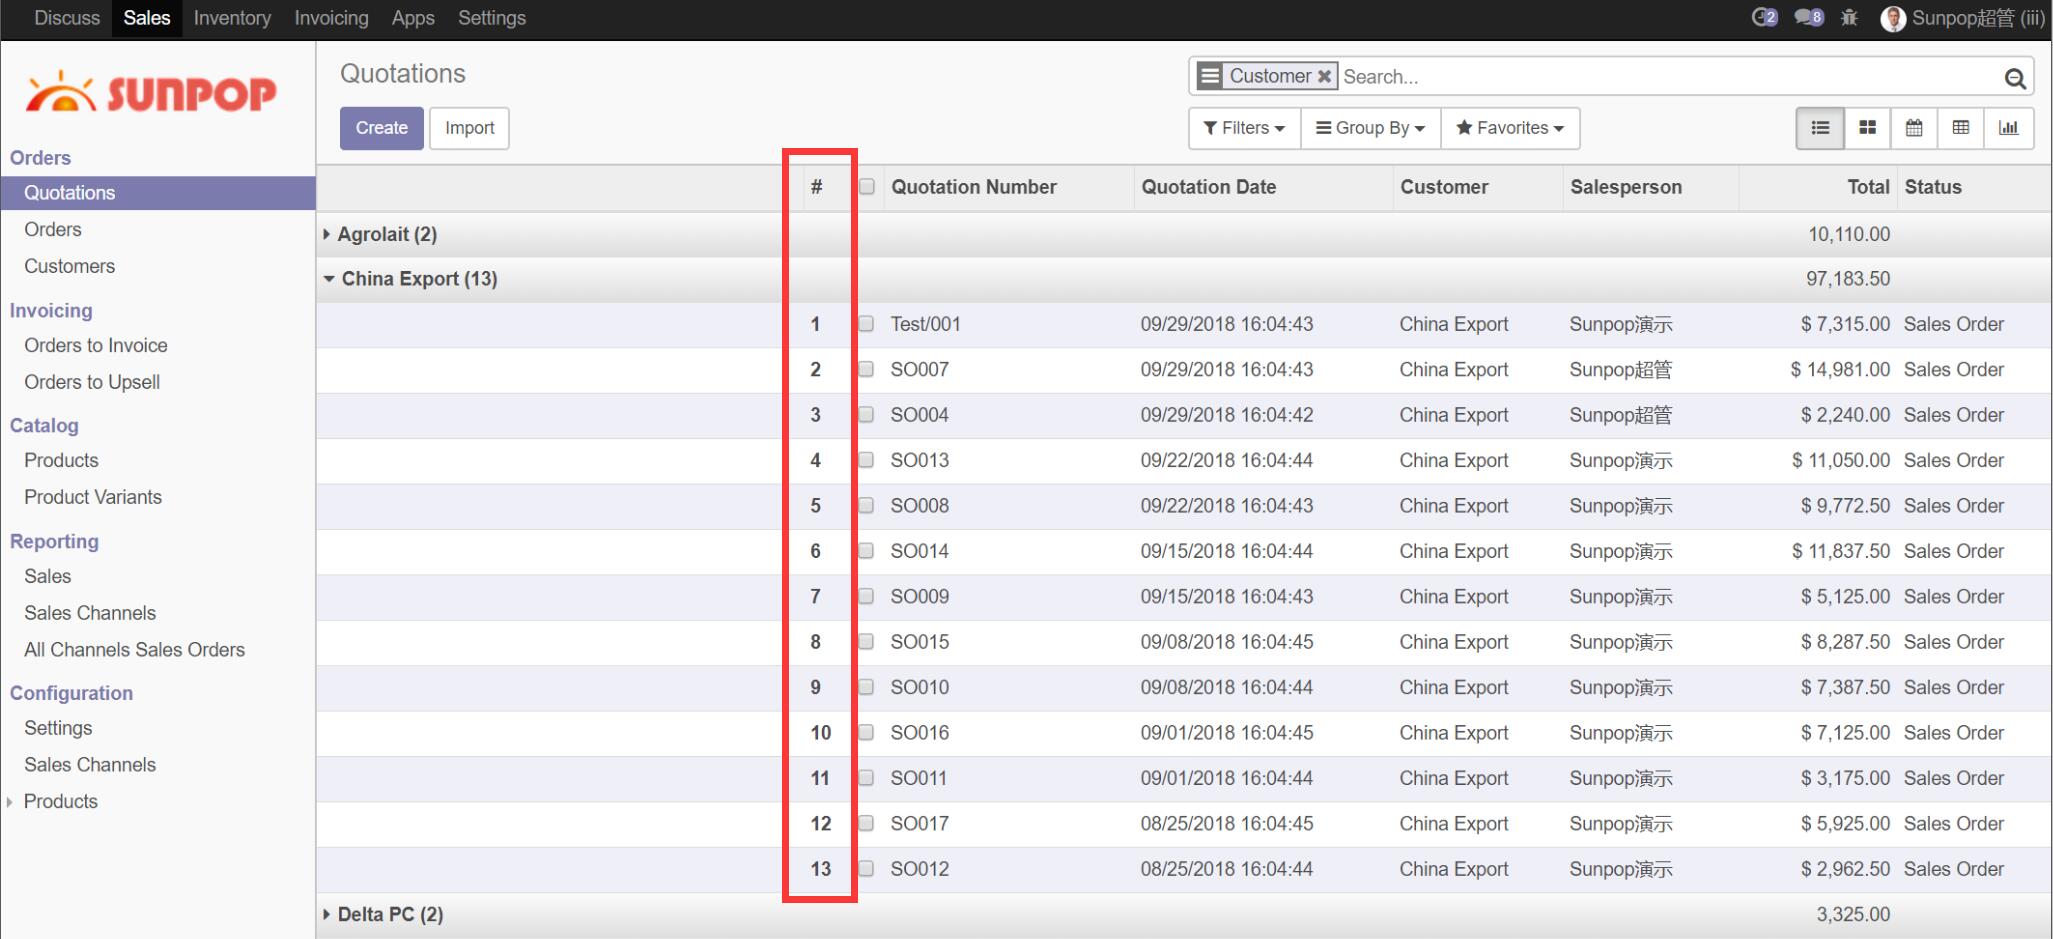Viewport: 2053px width, 939px height.
Task: Open Orders in the sidebar
Action: [x=53, y=229]
